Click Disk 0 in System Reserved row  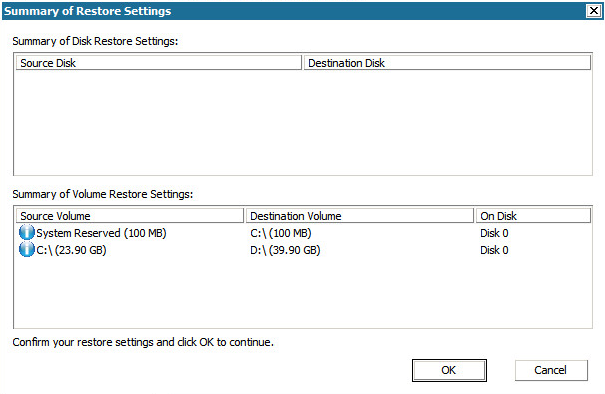pos(494,233)
